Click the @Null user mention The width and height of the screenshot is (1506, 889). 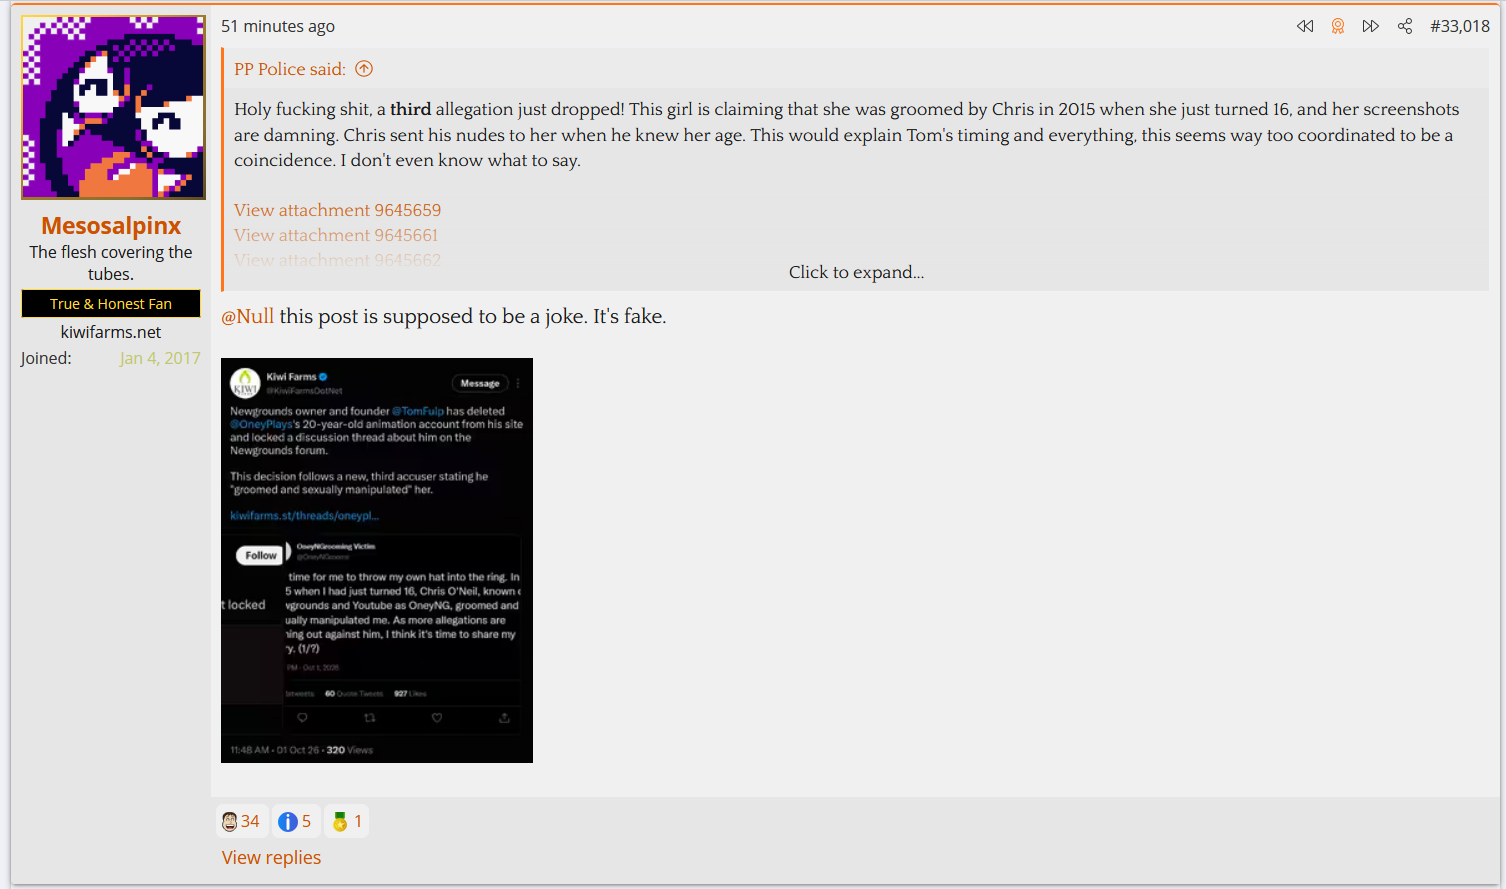pyautogui.click(x=247, y=316)
